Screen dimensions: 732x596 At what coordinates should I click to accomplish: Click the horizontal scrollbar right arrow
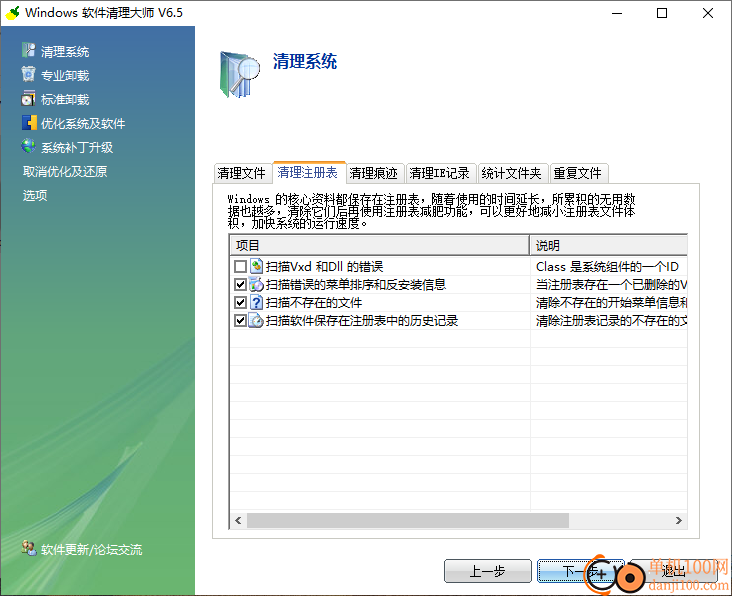point(679,520)
